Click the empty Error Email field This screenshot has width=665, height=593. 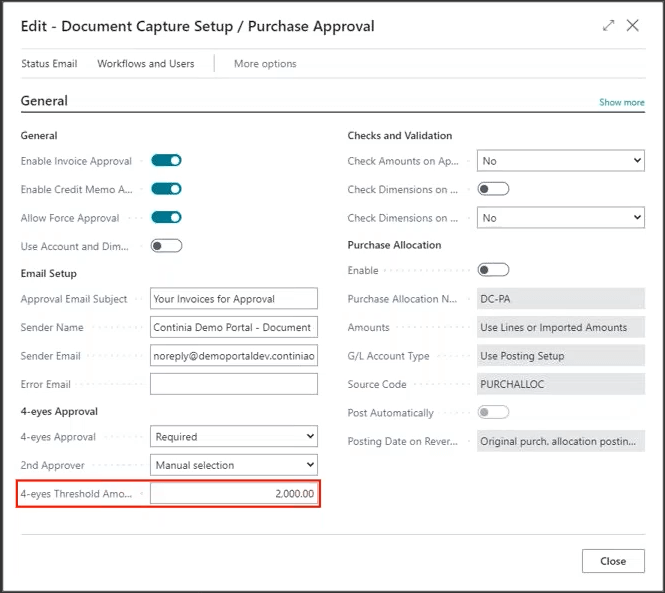tap(234, 384)
